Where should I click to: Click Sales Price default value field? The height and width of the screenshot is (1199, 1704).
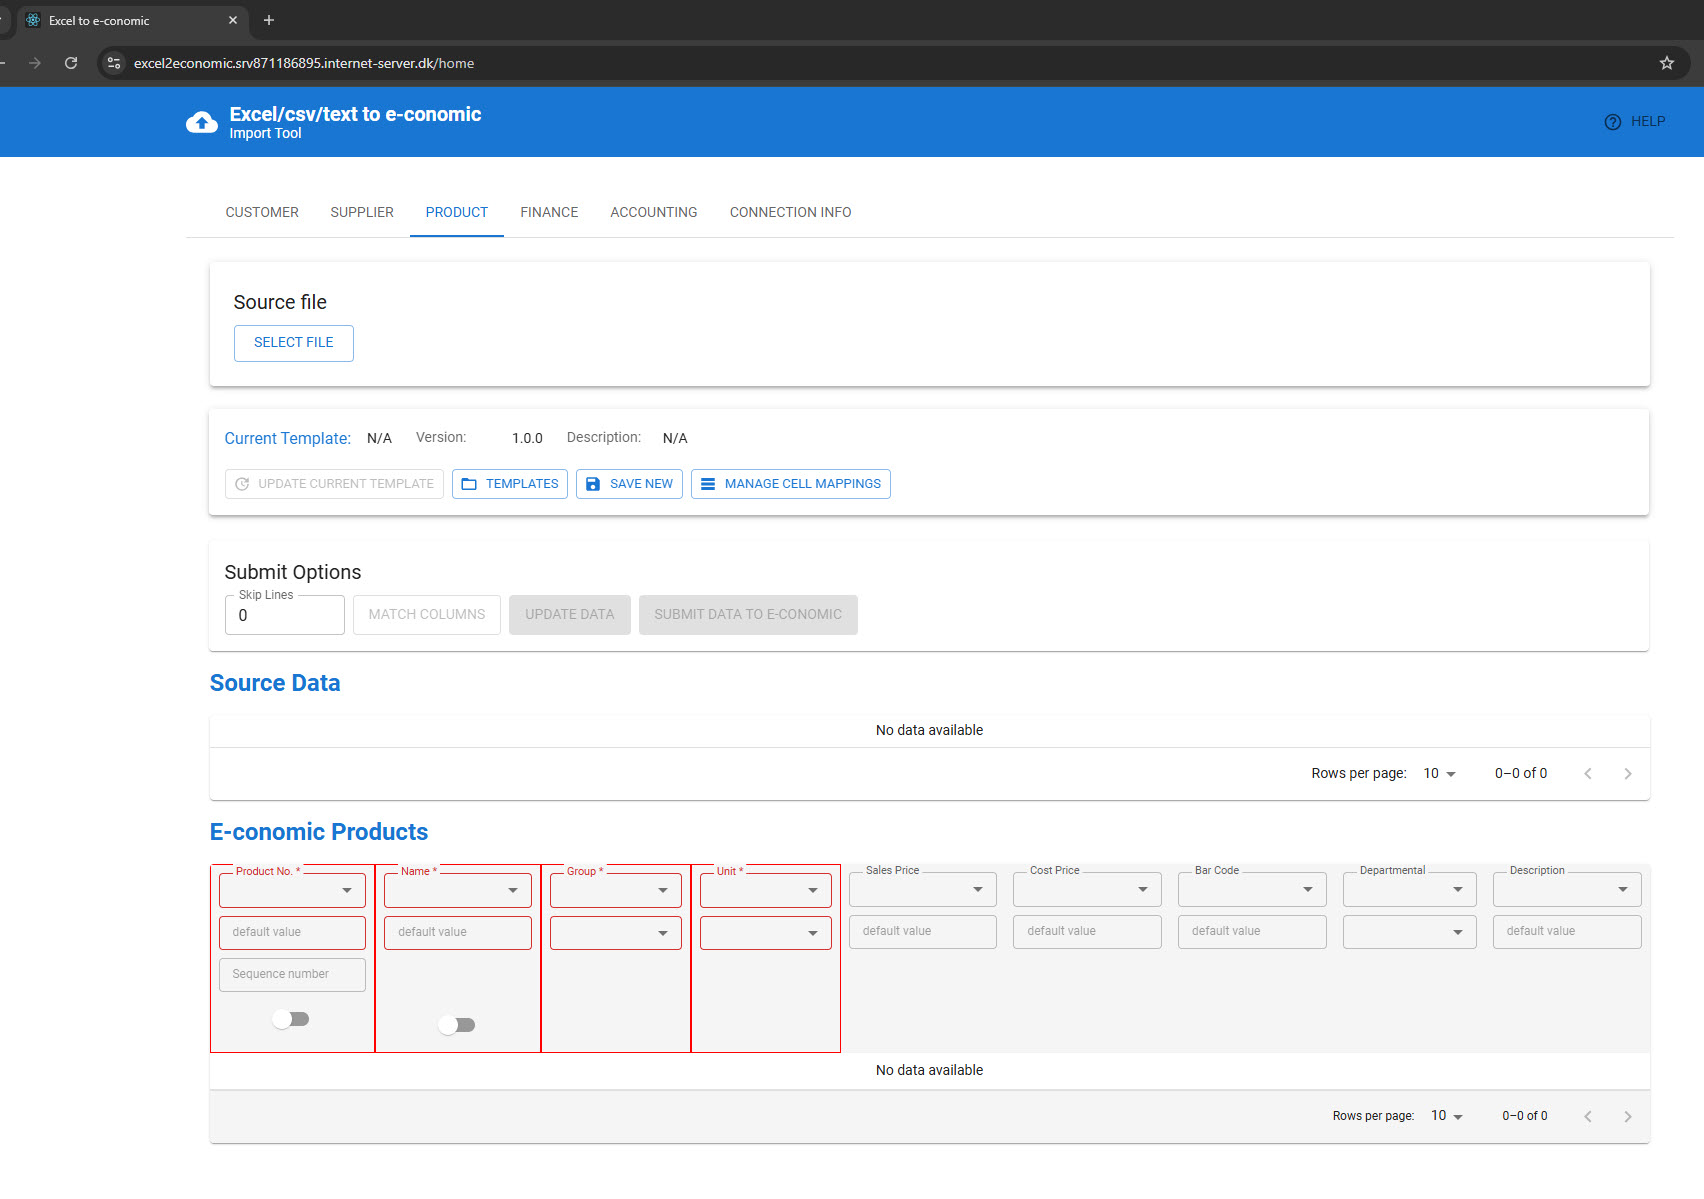[x=923, y=932]
